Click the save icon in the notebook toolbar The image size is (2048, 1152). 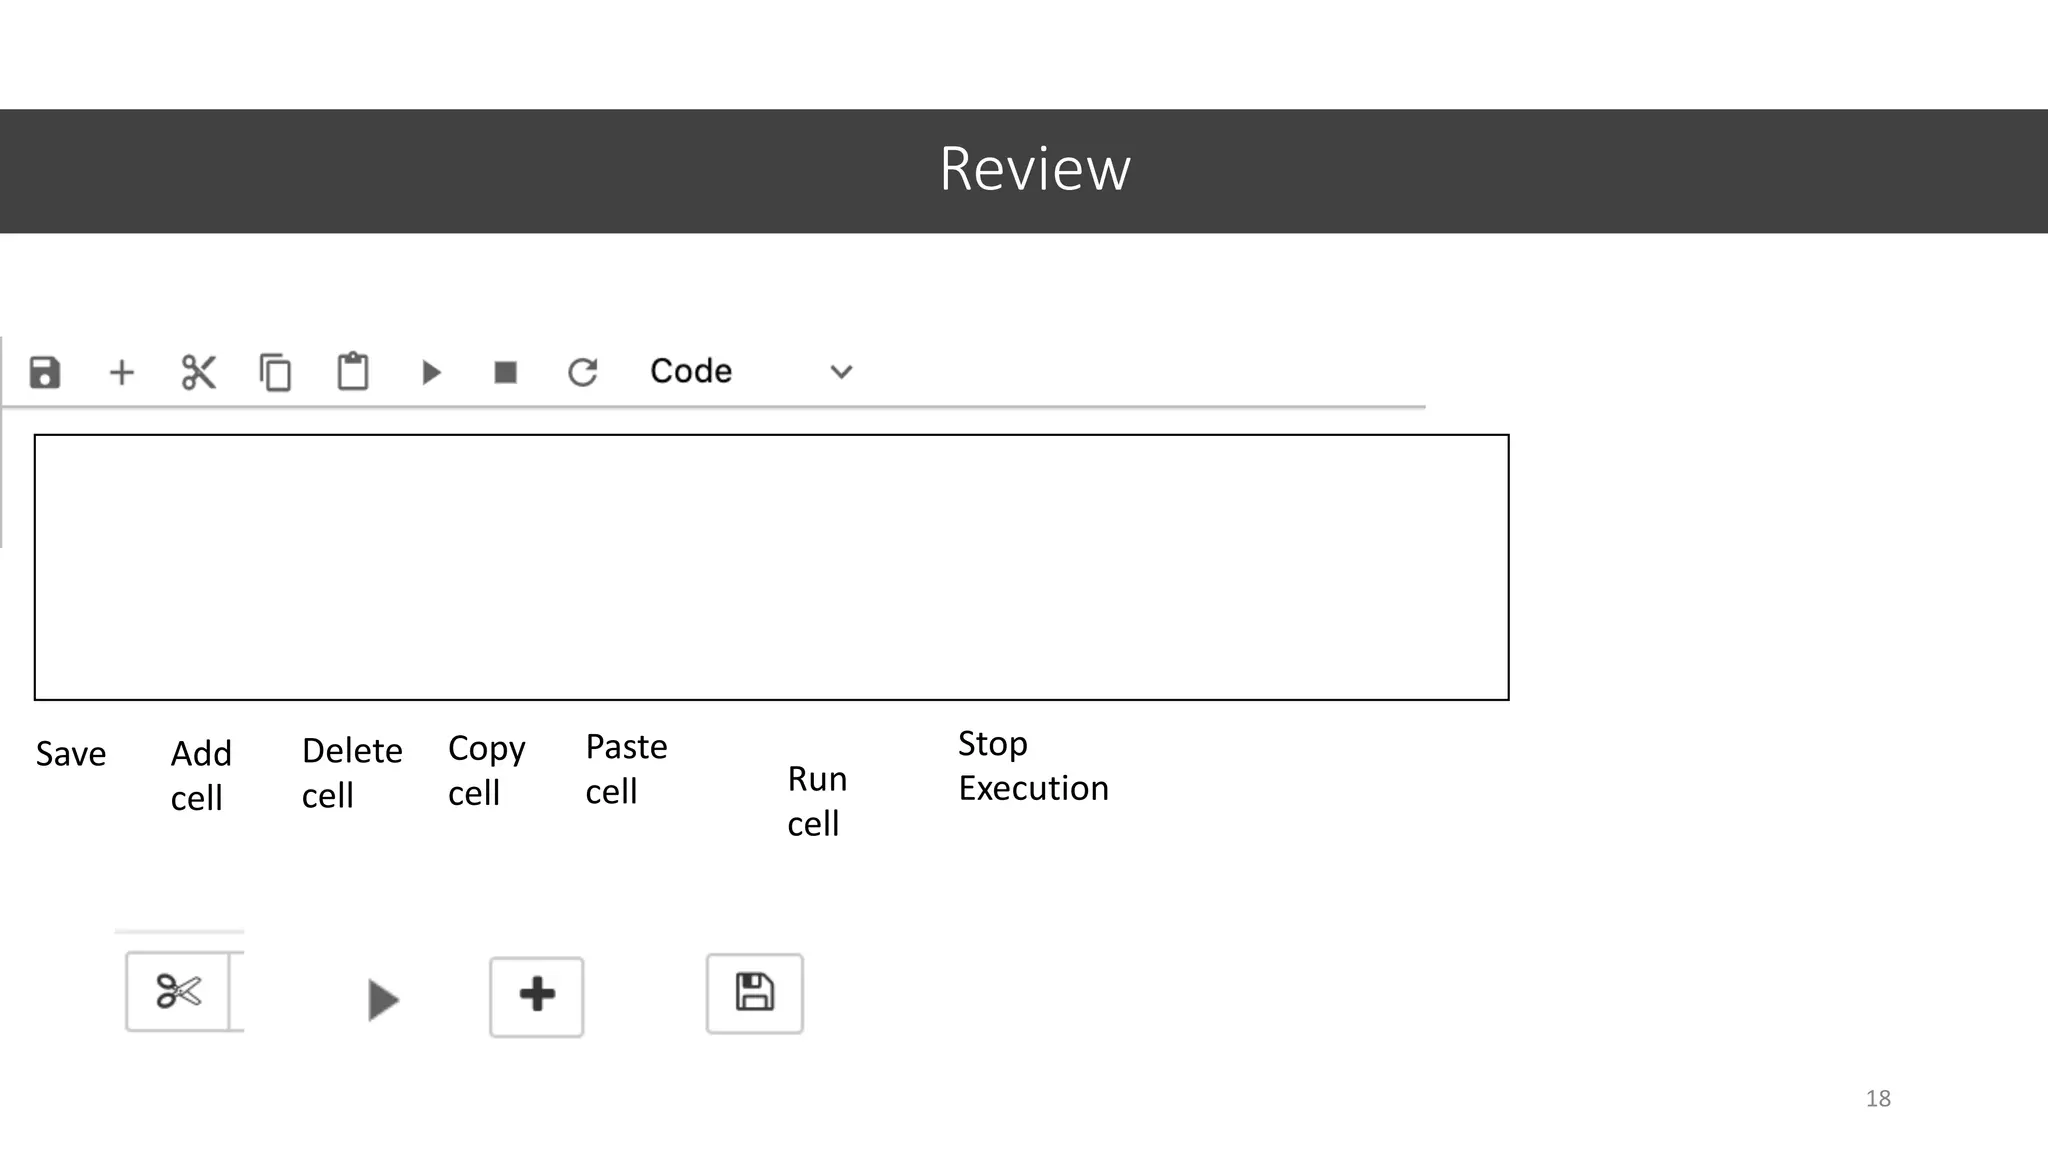click(x=45, y=372)
